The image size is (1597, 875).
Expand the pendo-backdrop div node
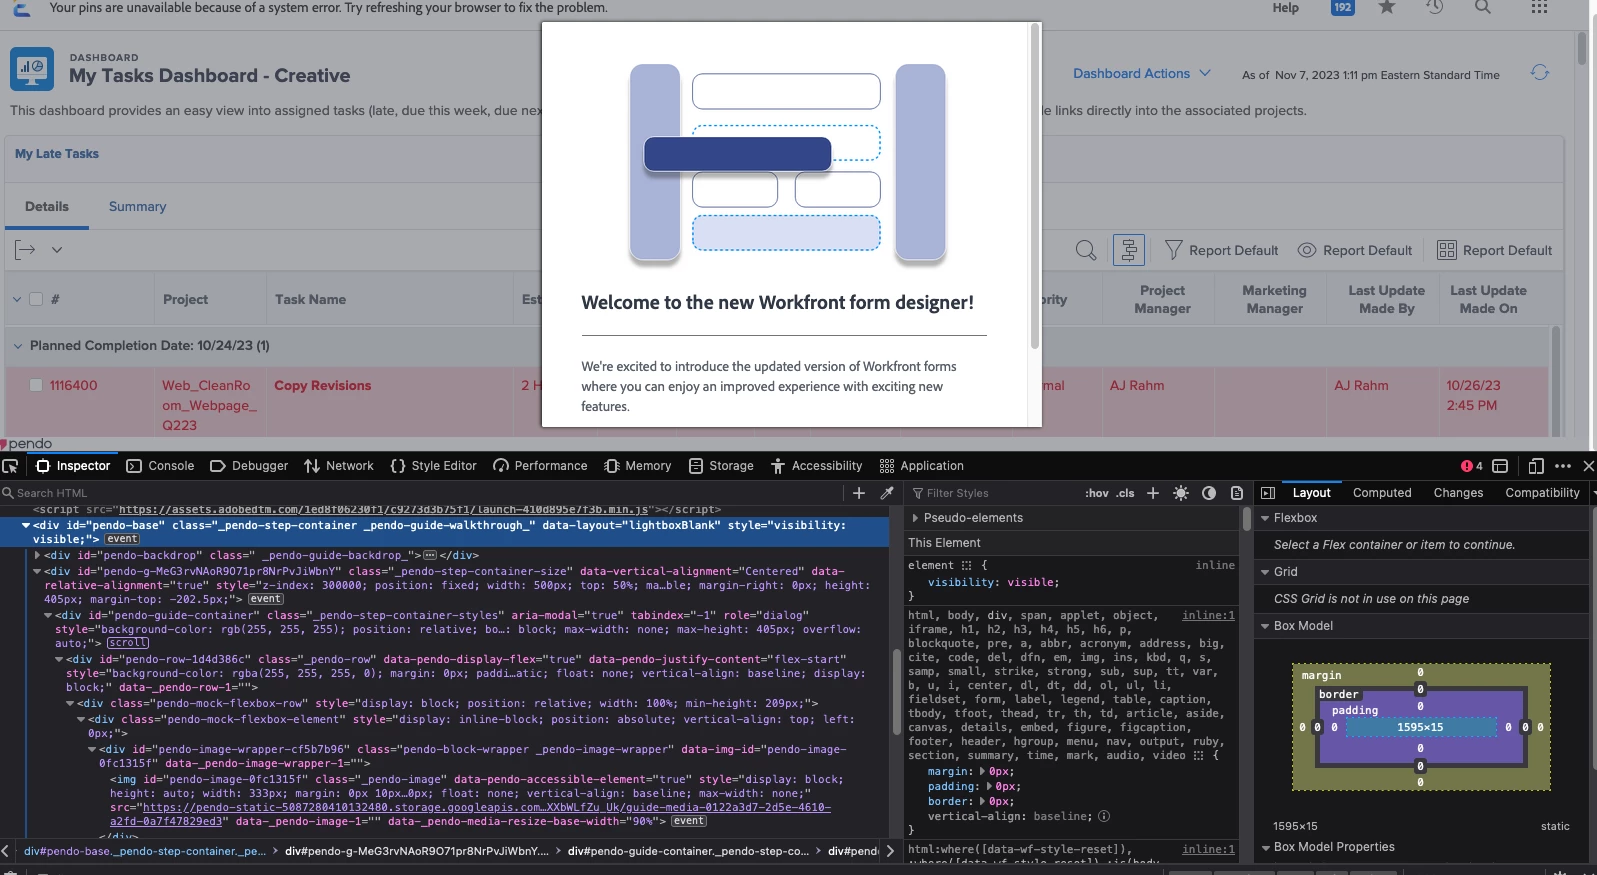[38, 555]
